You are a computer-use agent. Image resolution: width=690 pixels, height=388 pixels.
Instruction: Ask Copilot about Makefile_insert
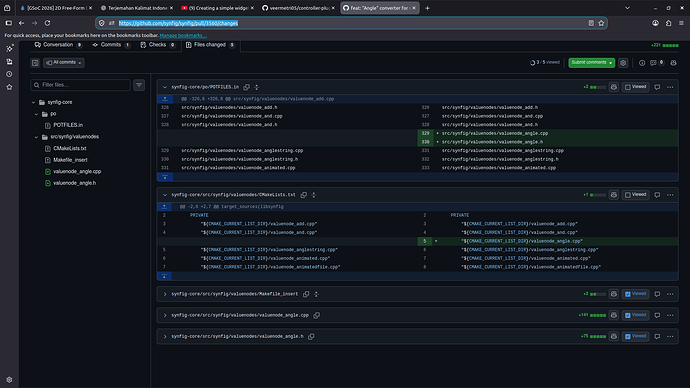[614, 294]
